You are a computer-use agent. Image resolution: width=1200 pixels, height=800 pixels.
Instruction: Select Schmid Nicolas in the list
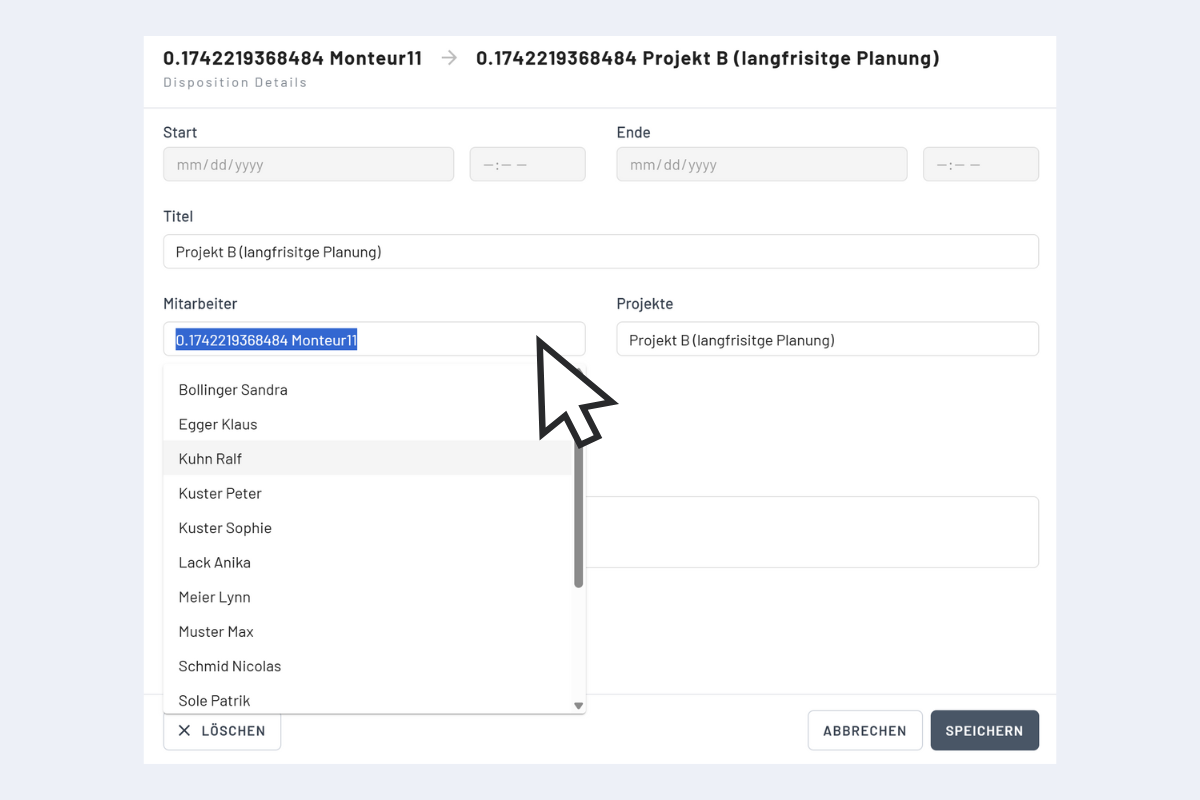coord(229,666)
